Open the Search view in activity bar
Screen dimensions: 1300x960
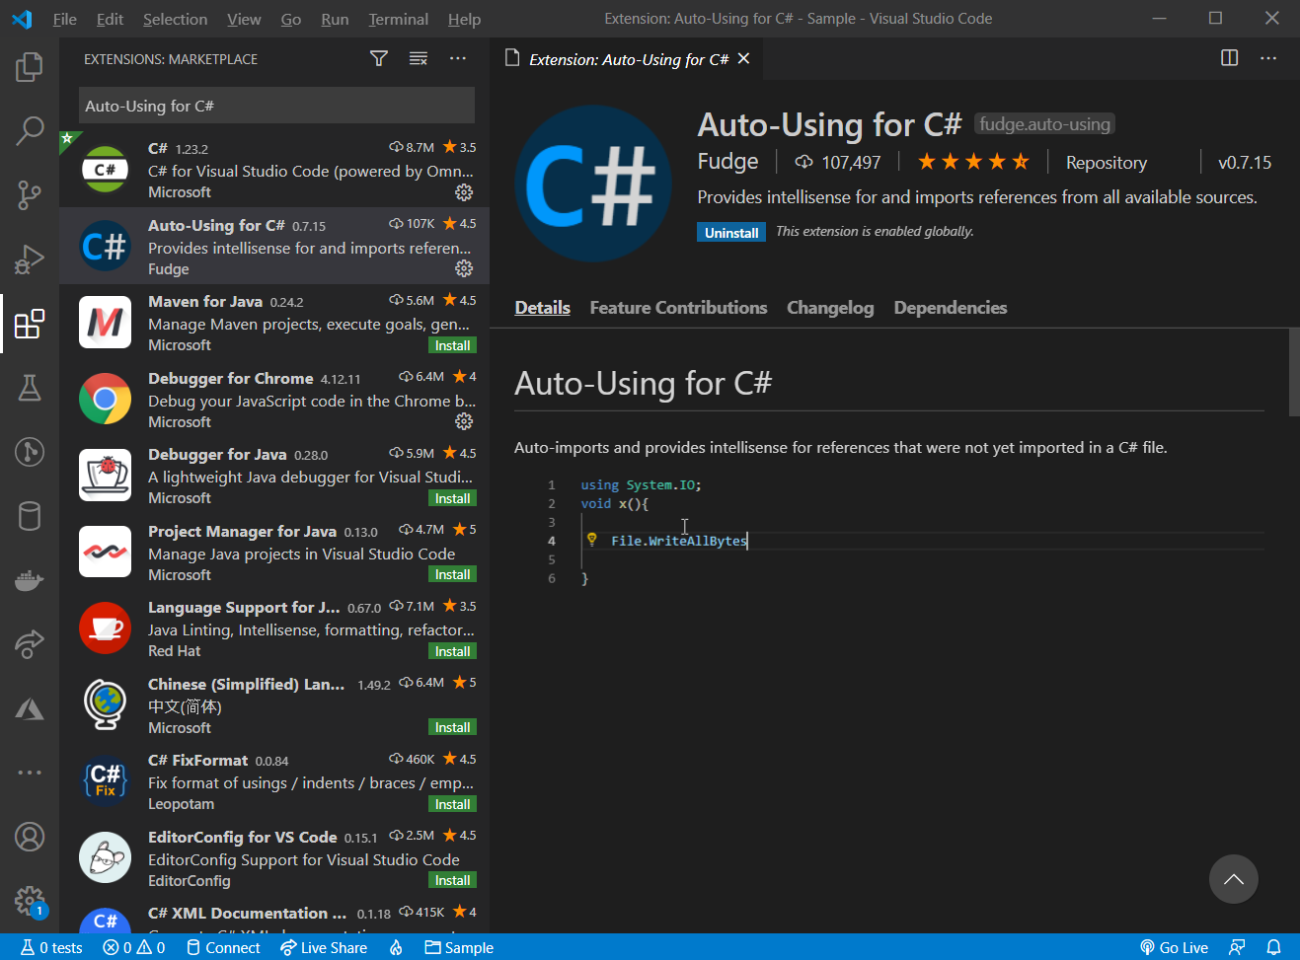[29, 130]
